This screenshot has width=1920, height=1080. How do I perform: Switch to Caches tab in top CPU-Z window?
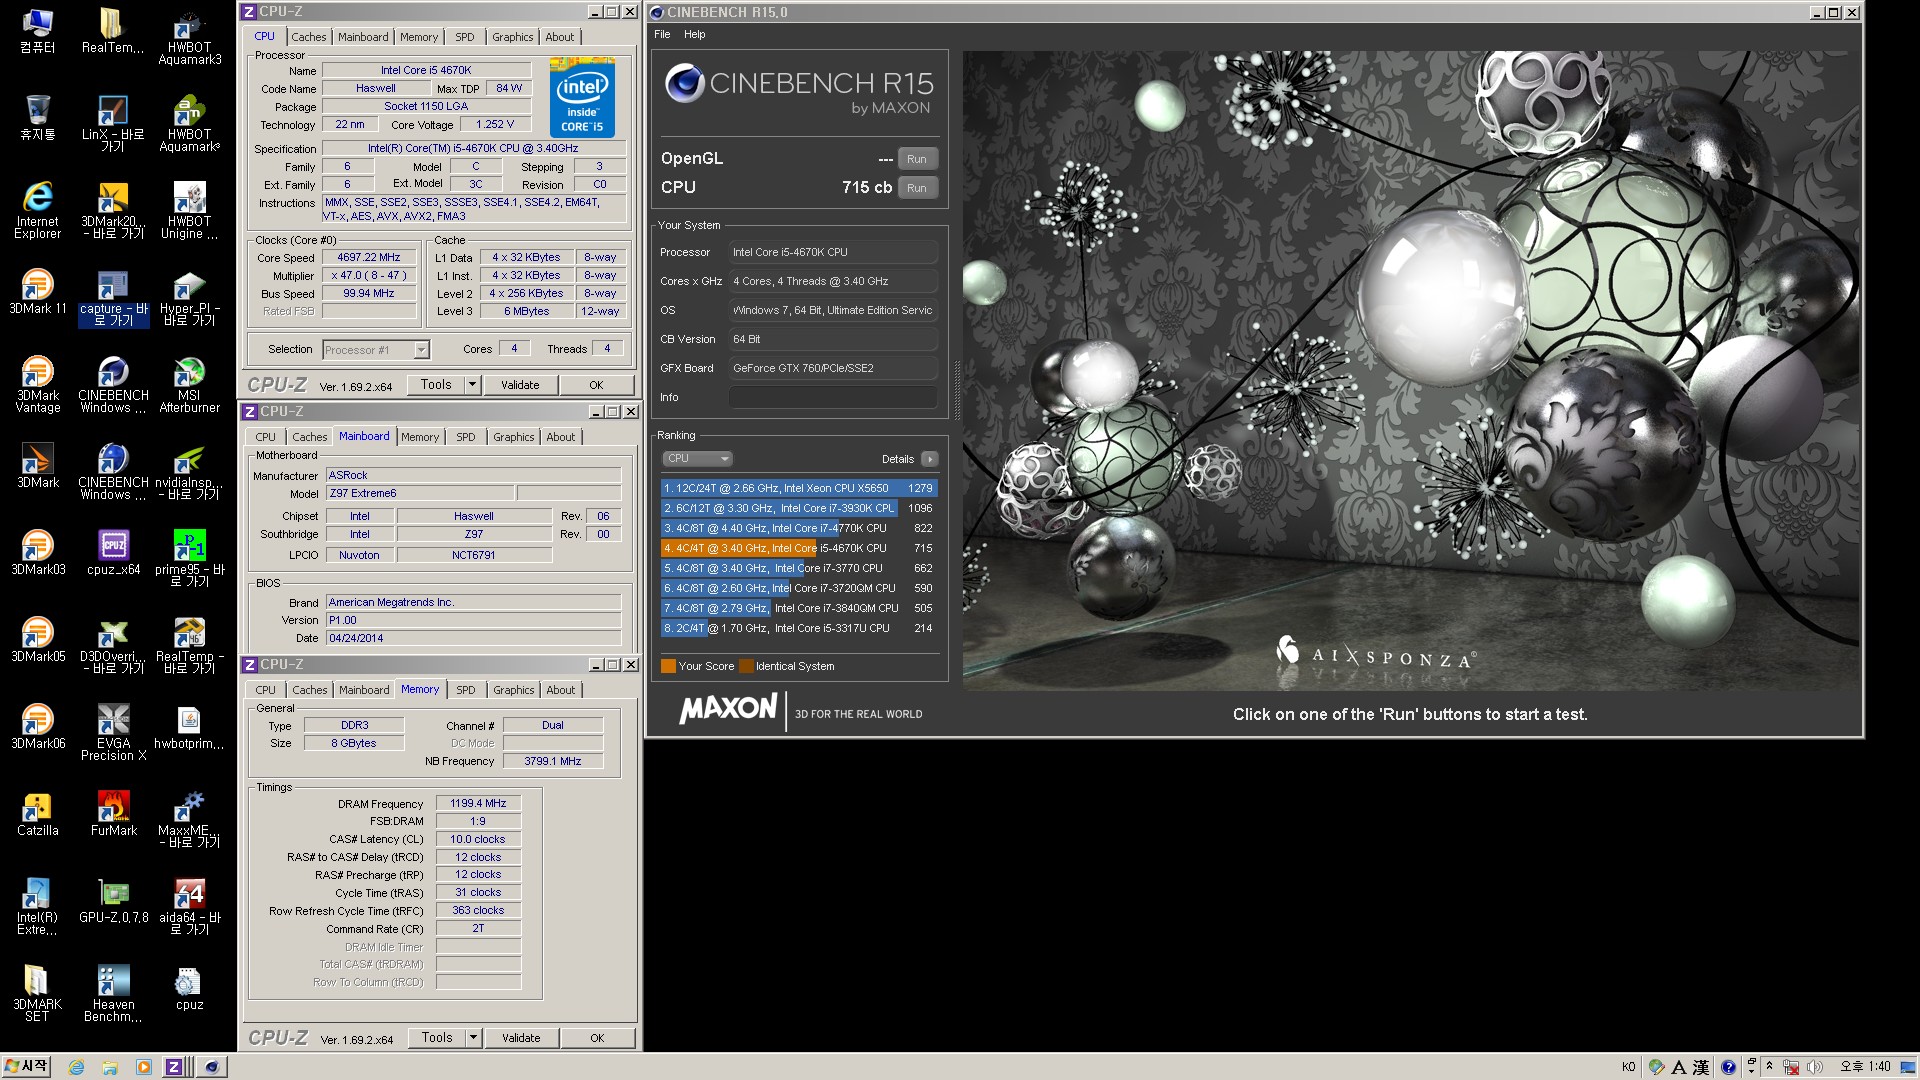(x=309, y=37)
